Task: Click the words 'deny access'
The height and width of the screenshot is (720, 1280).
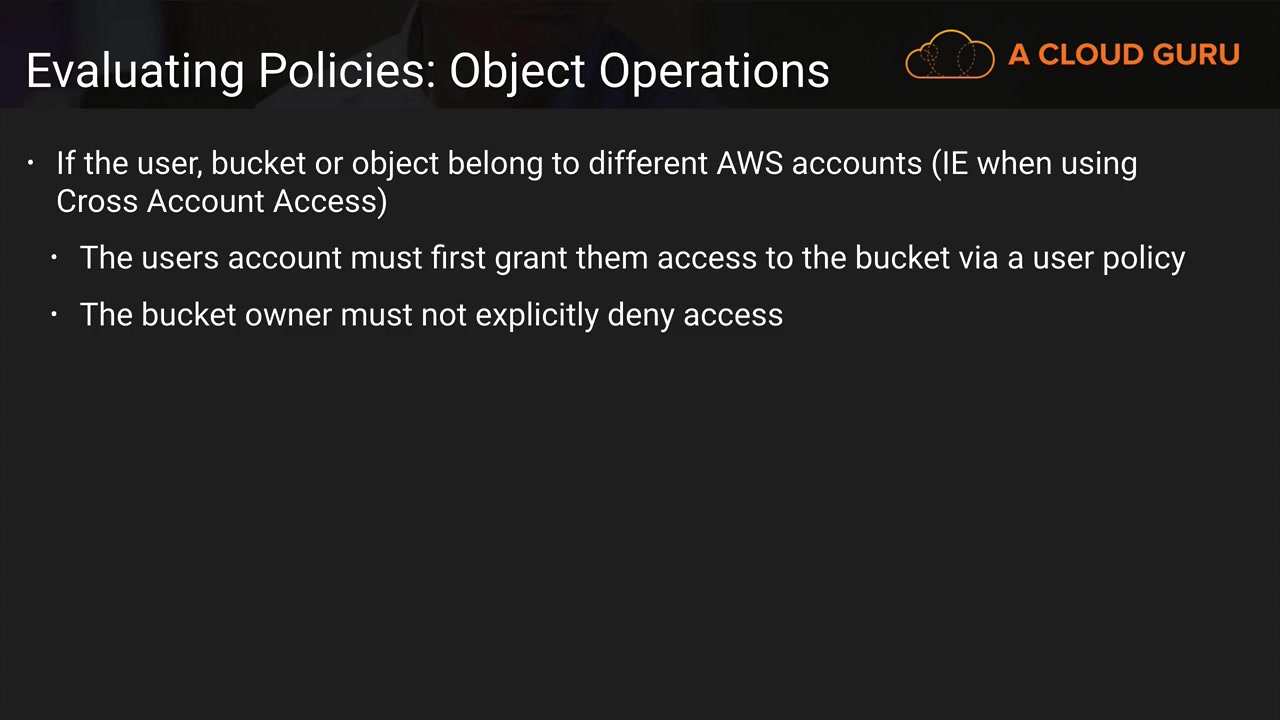Action: pyautogui.click(x=695, y=315)
